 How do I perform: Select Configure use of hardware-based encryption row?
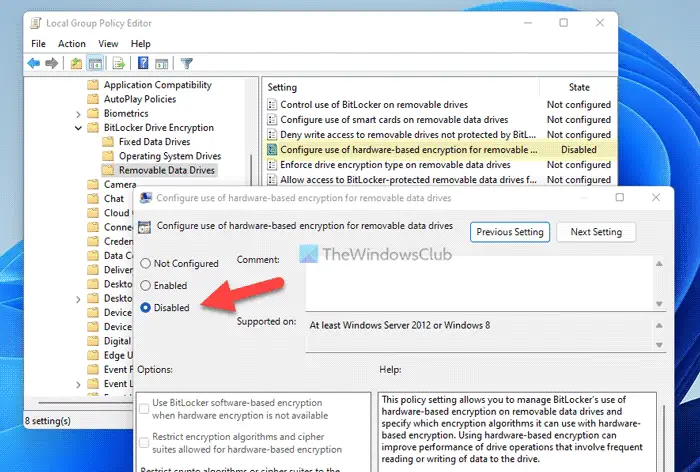440,150
